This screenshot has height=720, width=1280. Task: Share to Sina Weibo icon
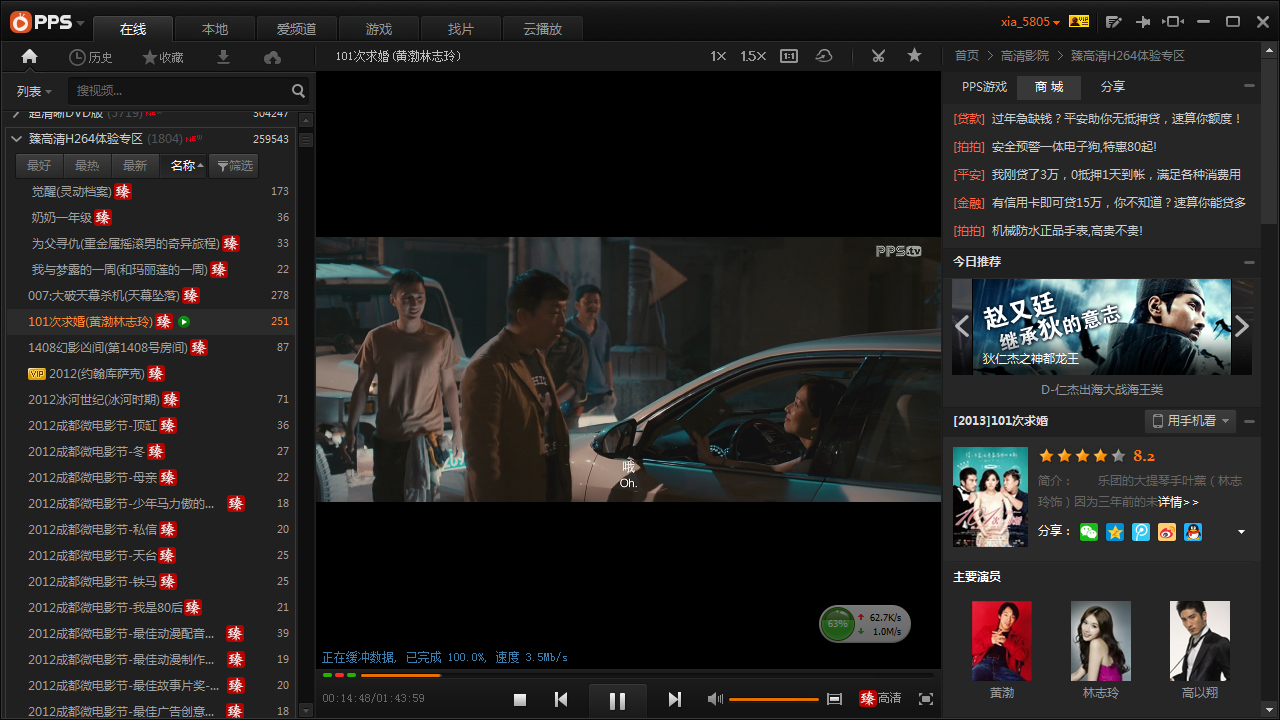[x=1167, y=532]
